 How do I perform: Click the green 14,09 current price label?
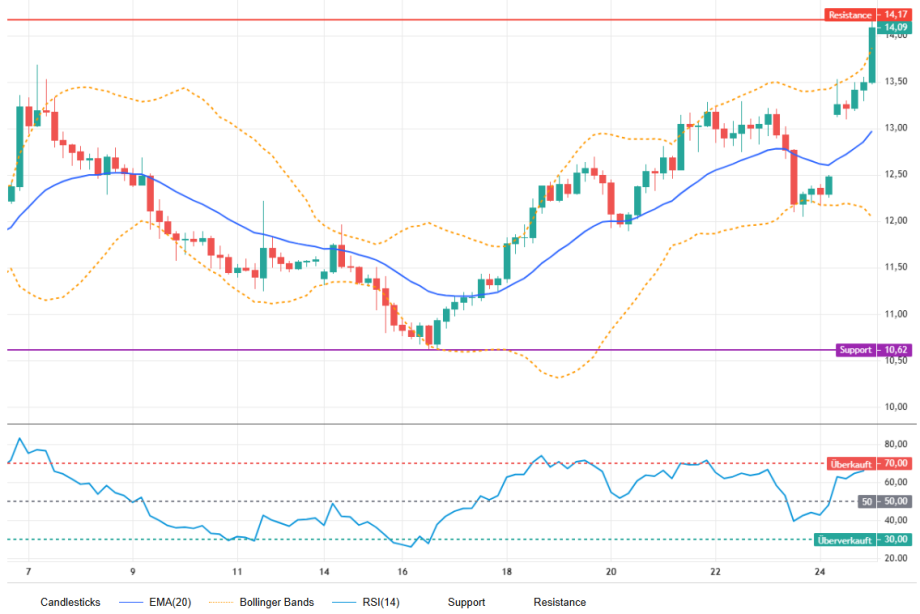895,27
